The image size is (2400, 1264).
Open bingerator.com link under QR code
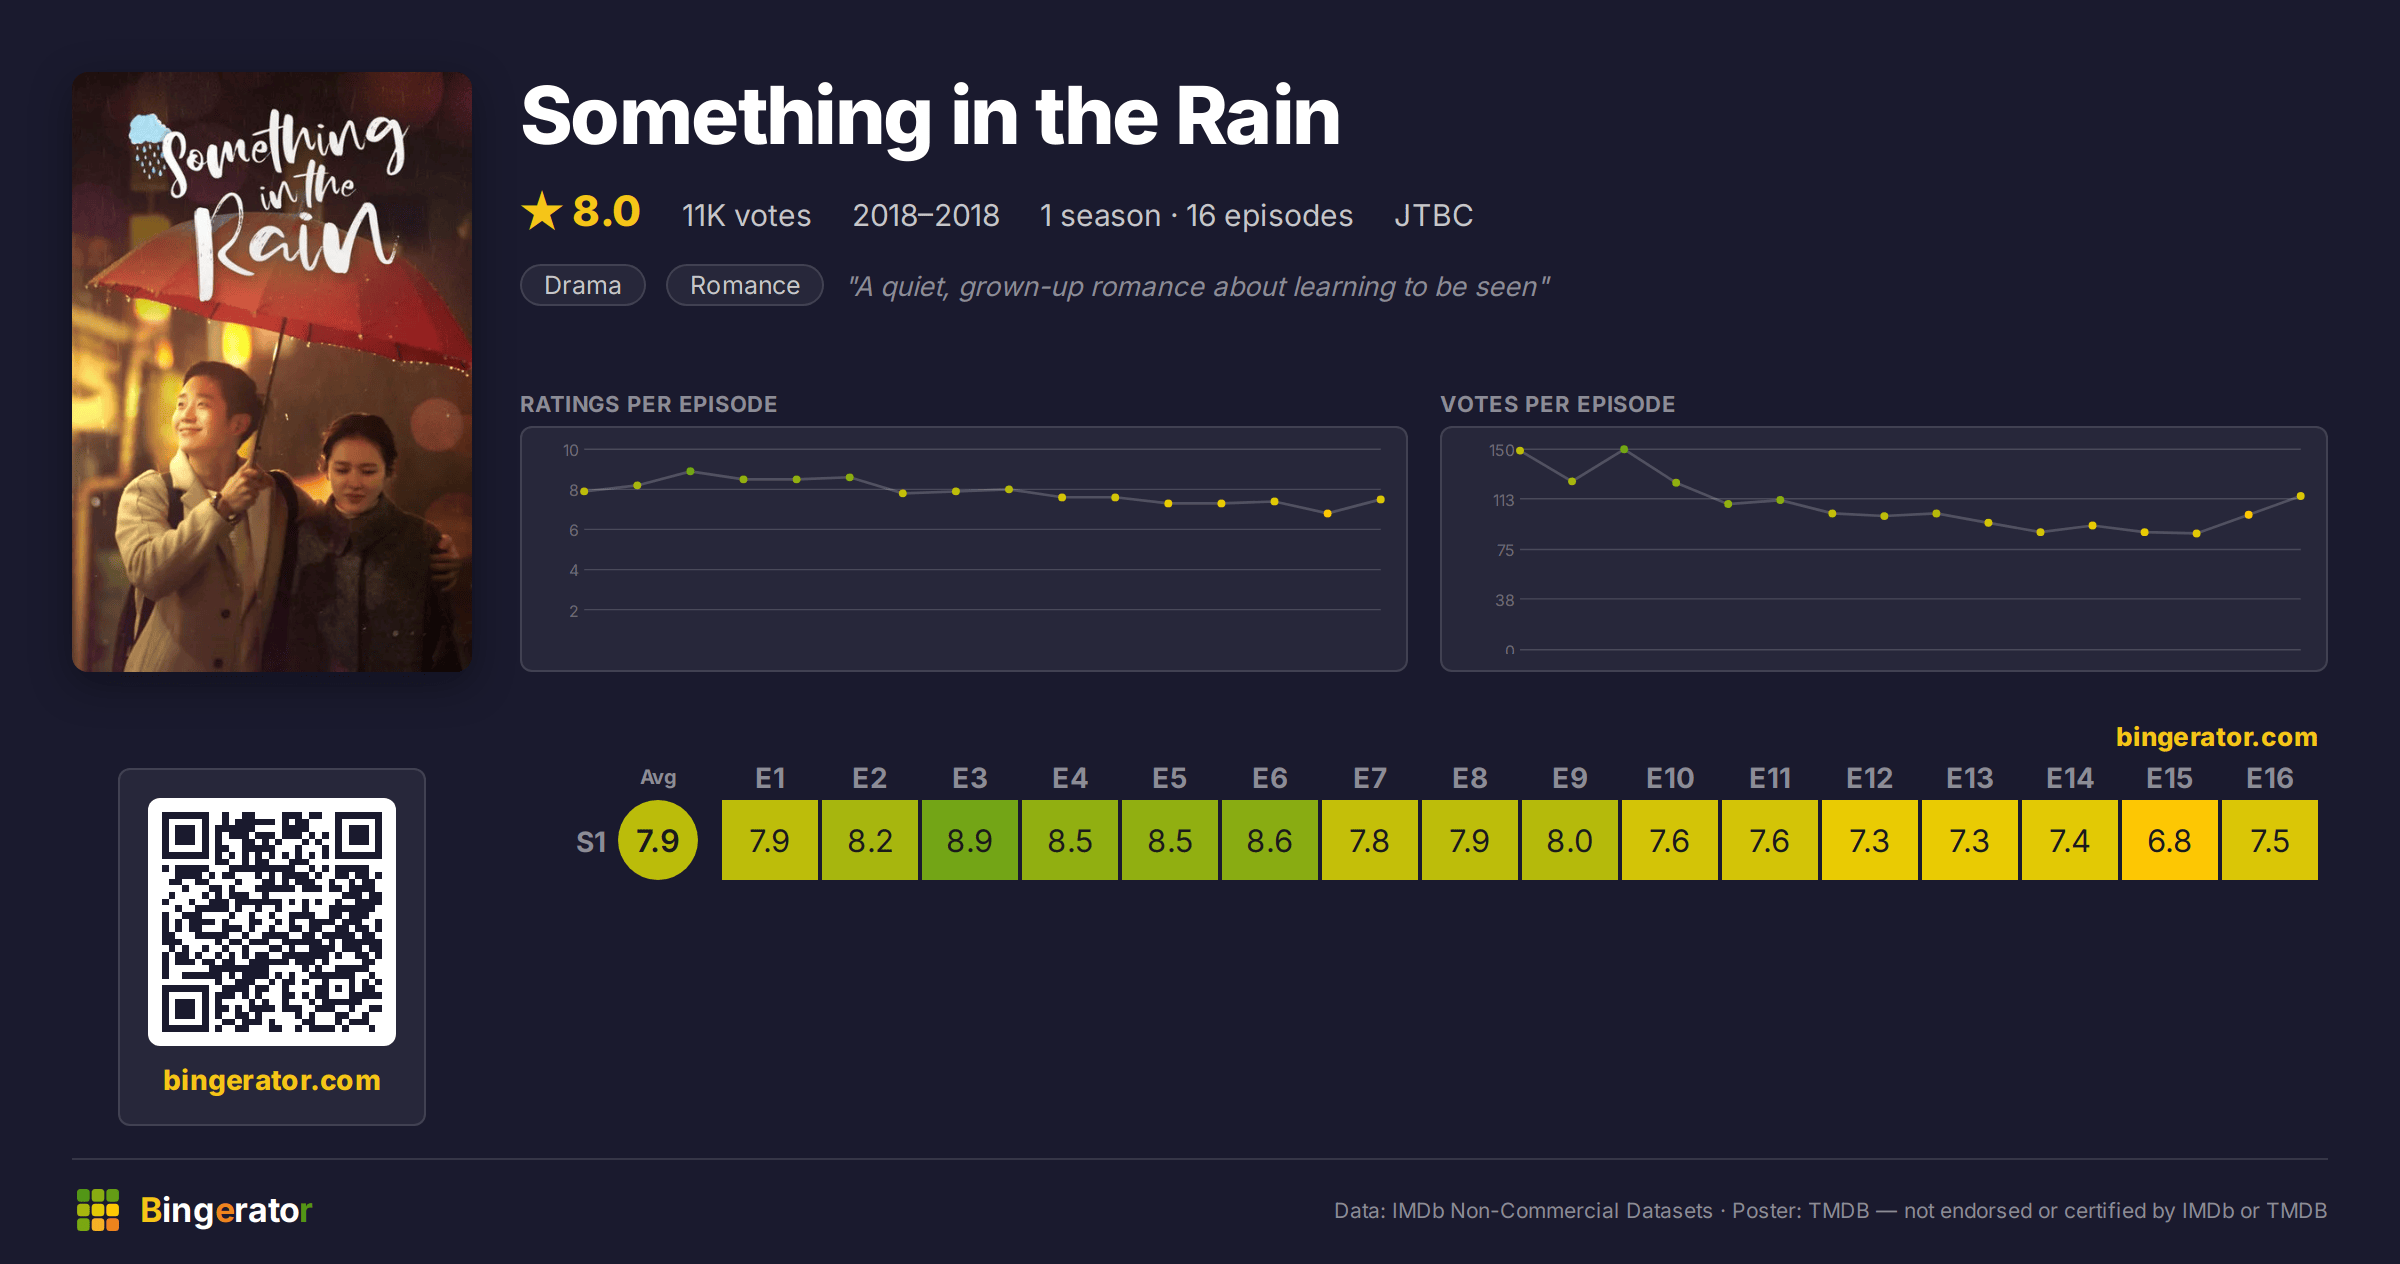click(272, 1080)
